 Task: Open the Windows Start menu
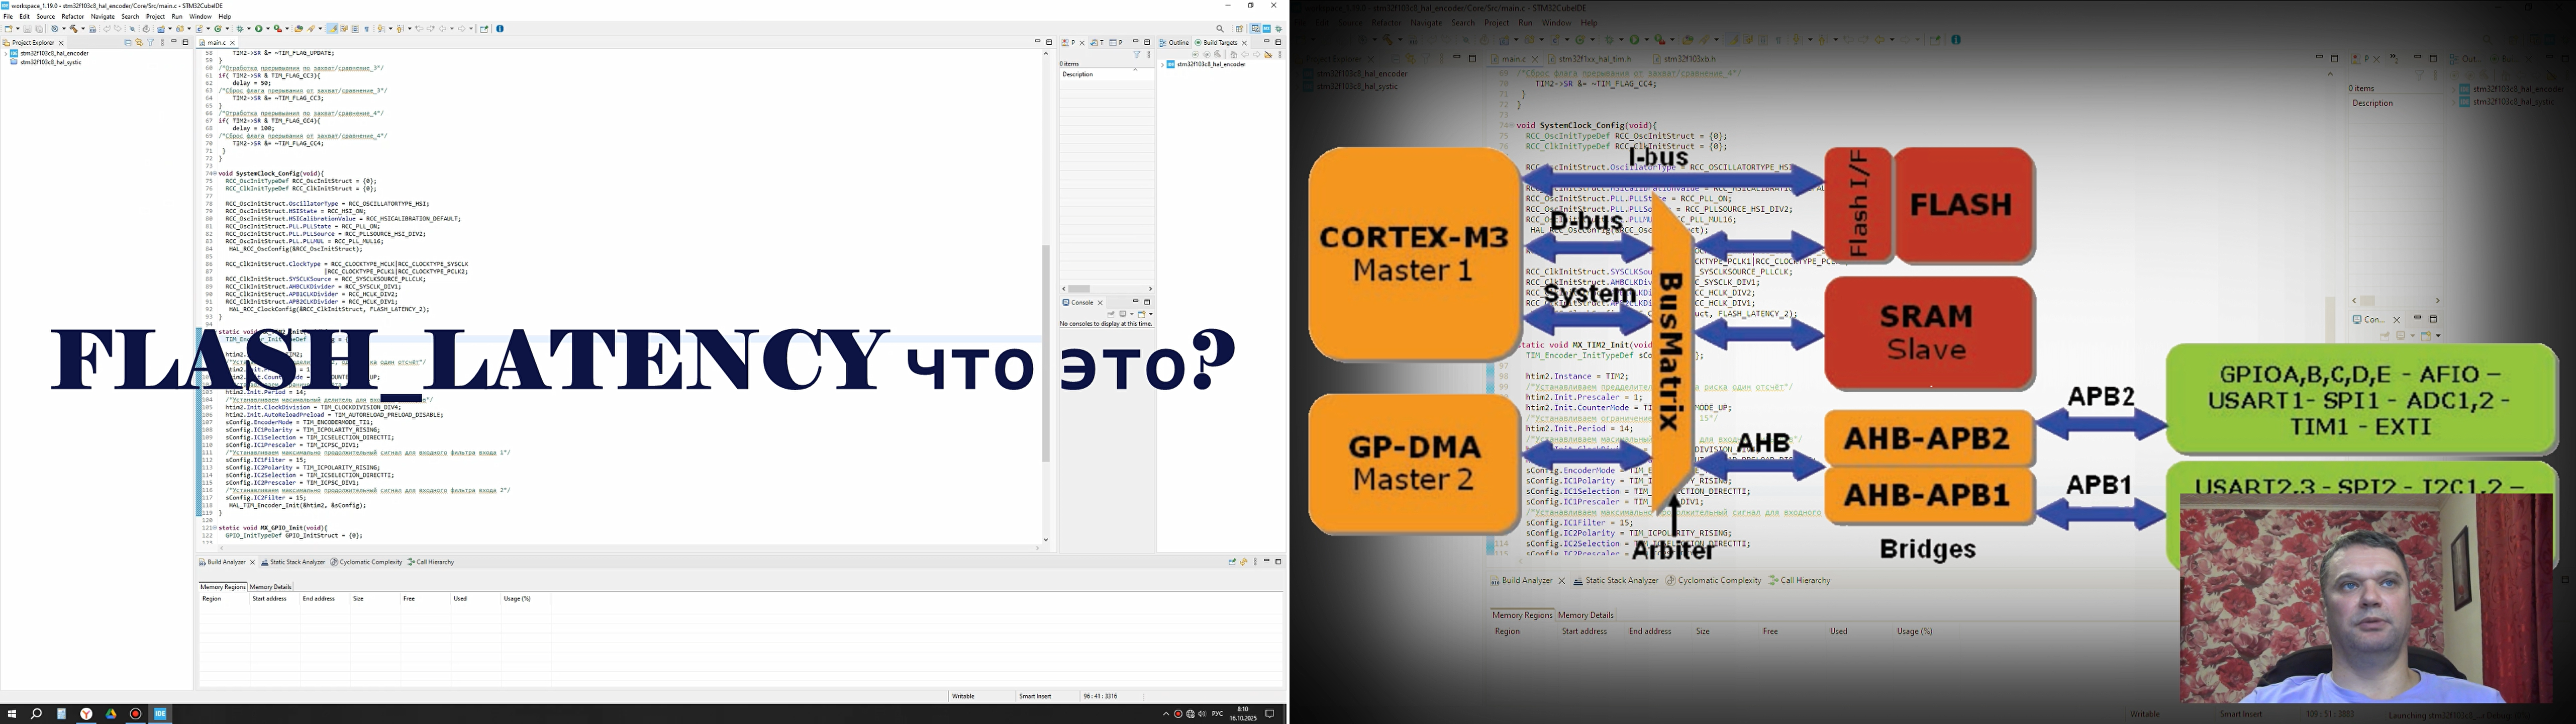click(12, 714)
